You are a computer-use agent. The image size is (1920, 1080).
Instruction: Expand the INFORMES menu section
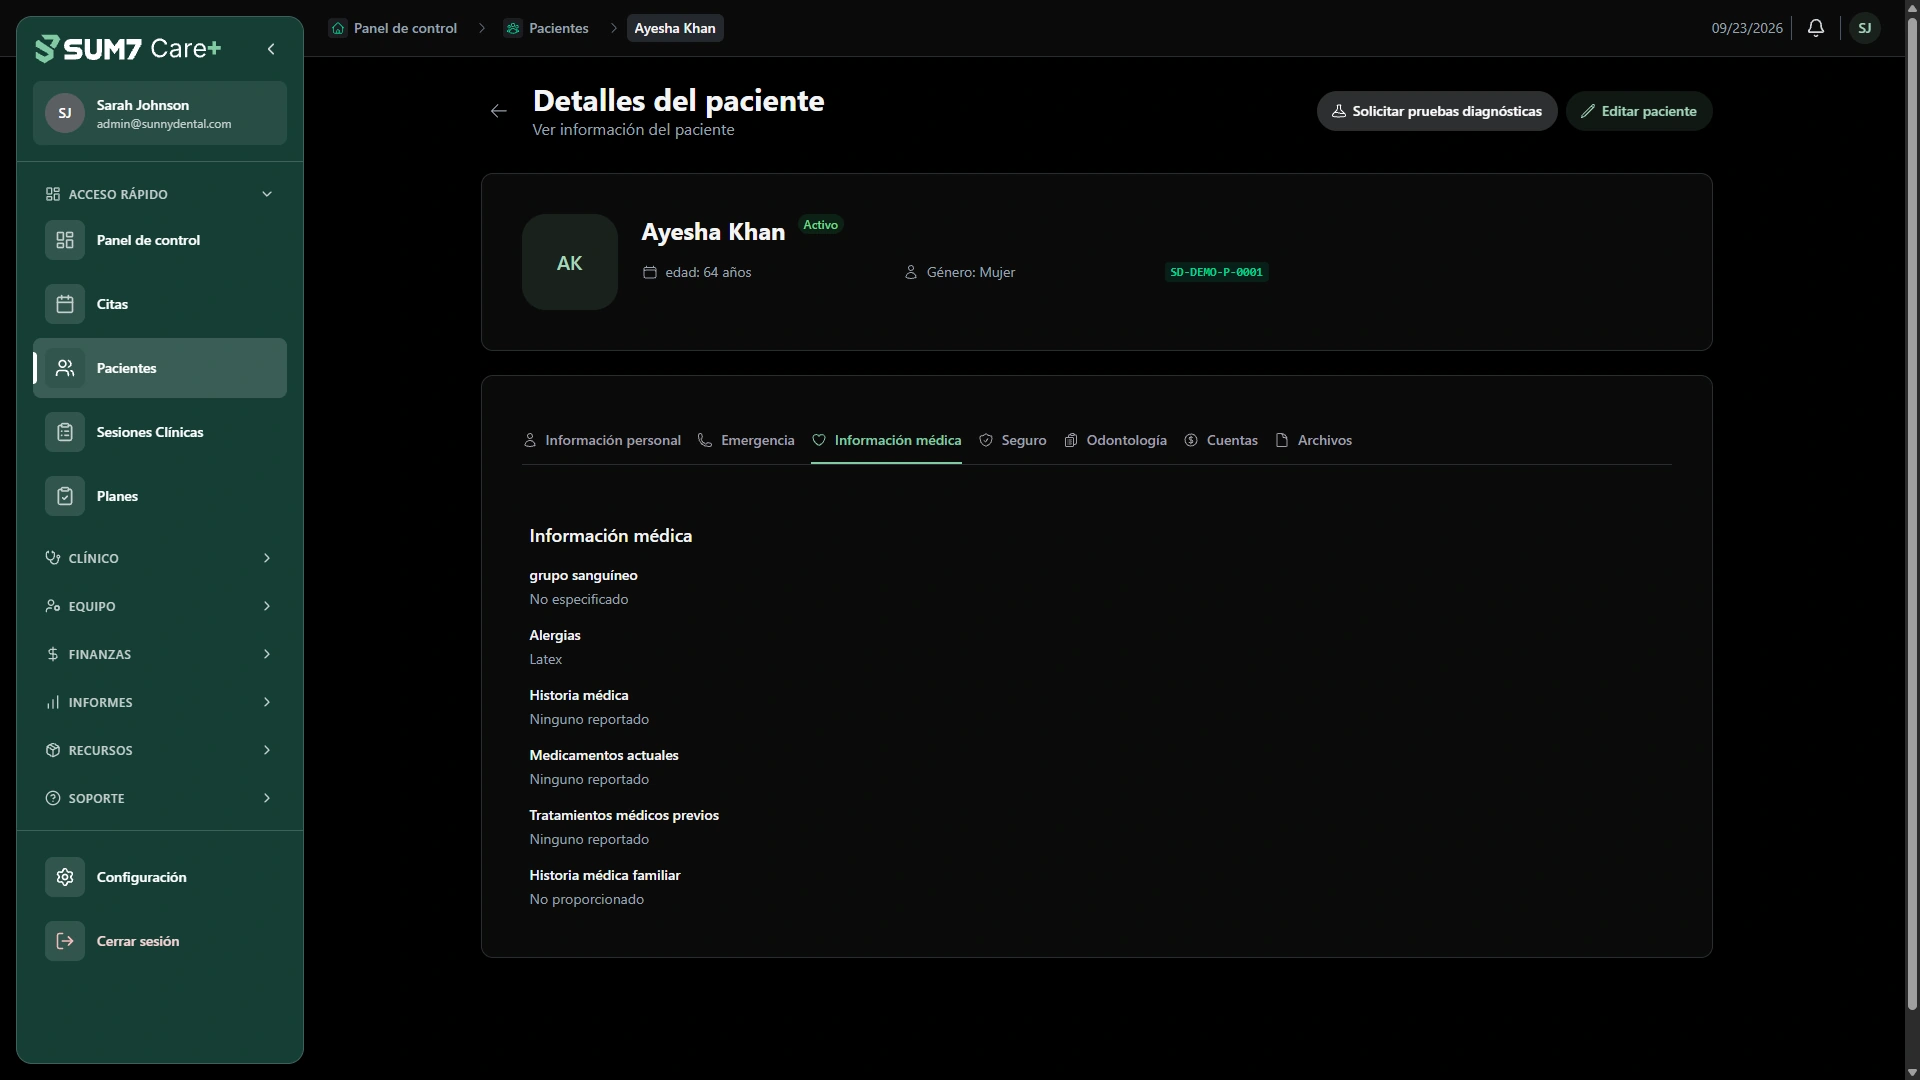pyautogui.click(x=160, y=702)
